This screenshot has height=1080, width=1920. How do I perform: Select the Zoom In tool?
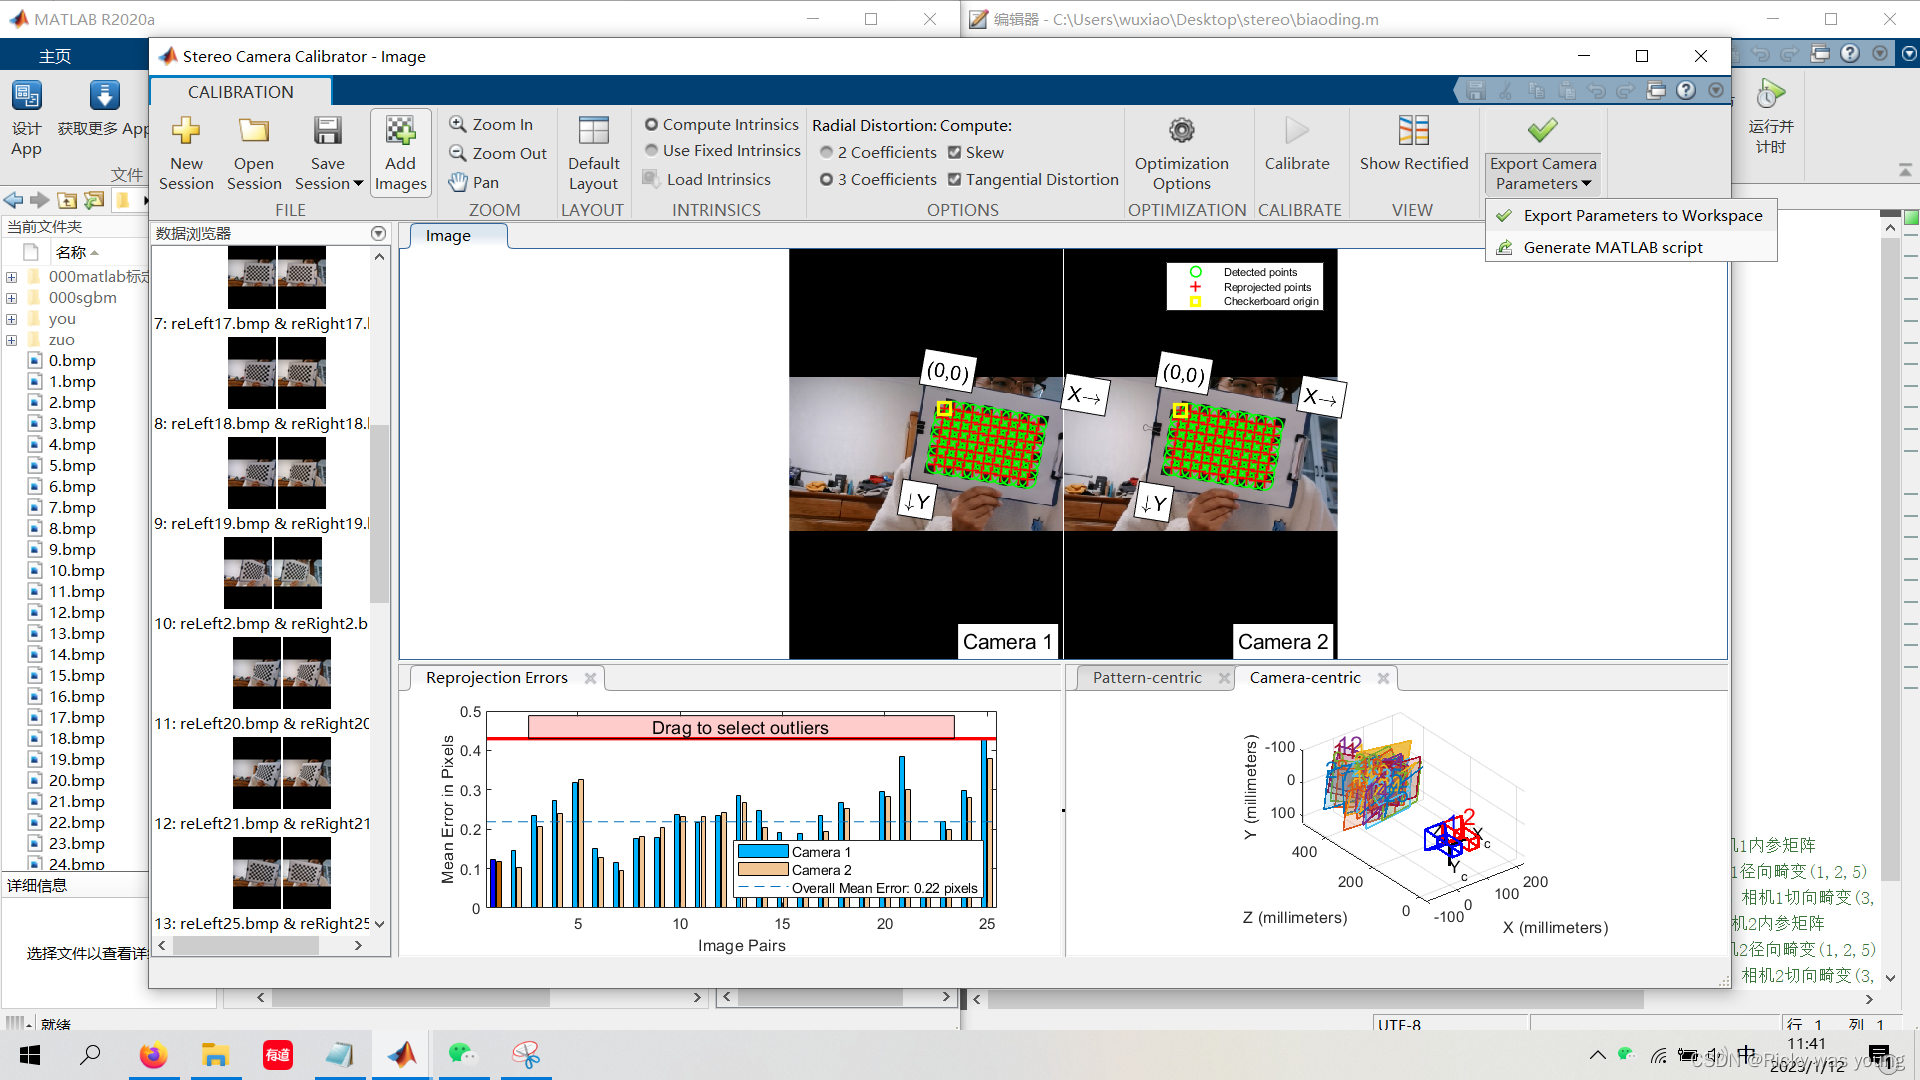pos(491,124)
